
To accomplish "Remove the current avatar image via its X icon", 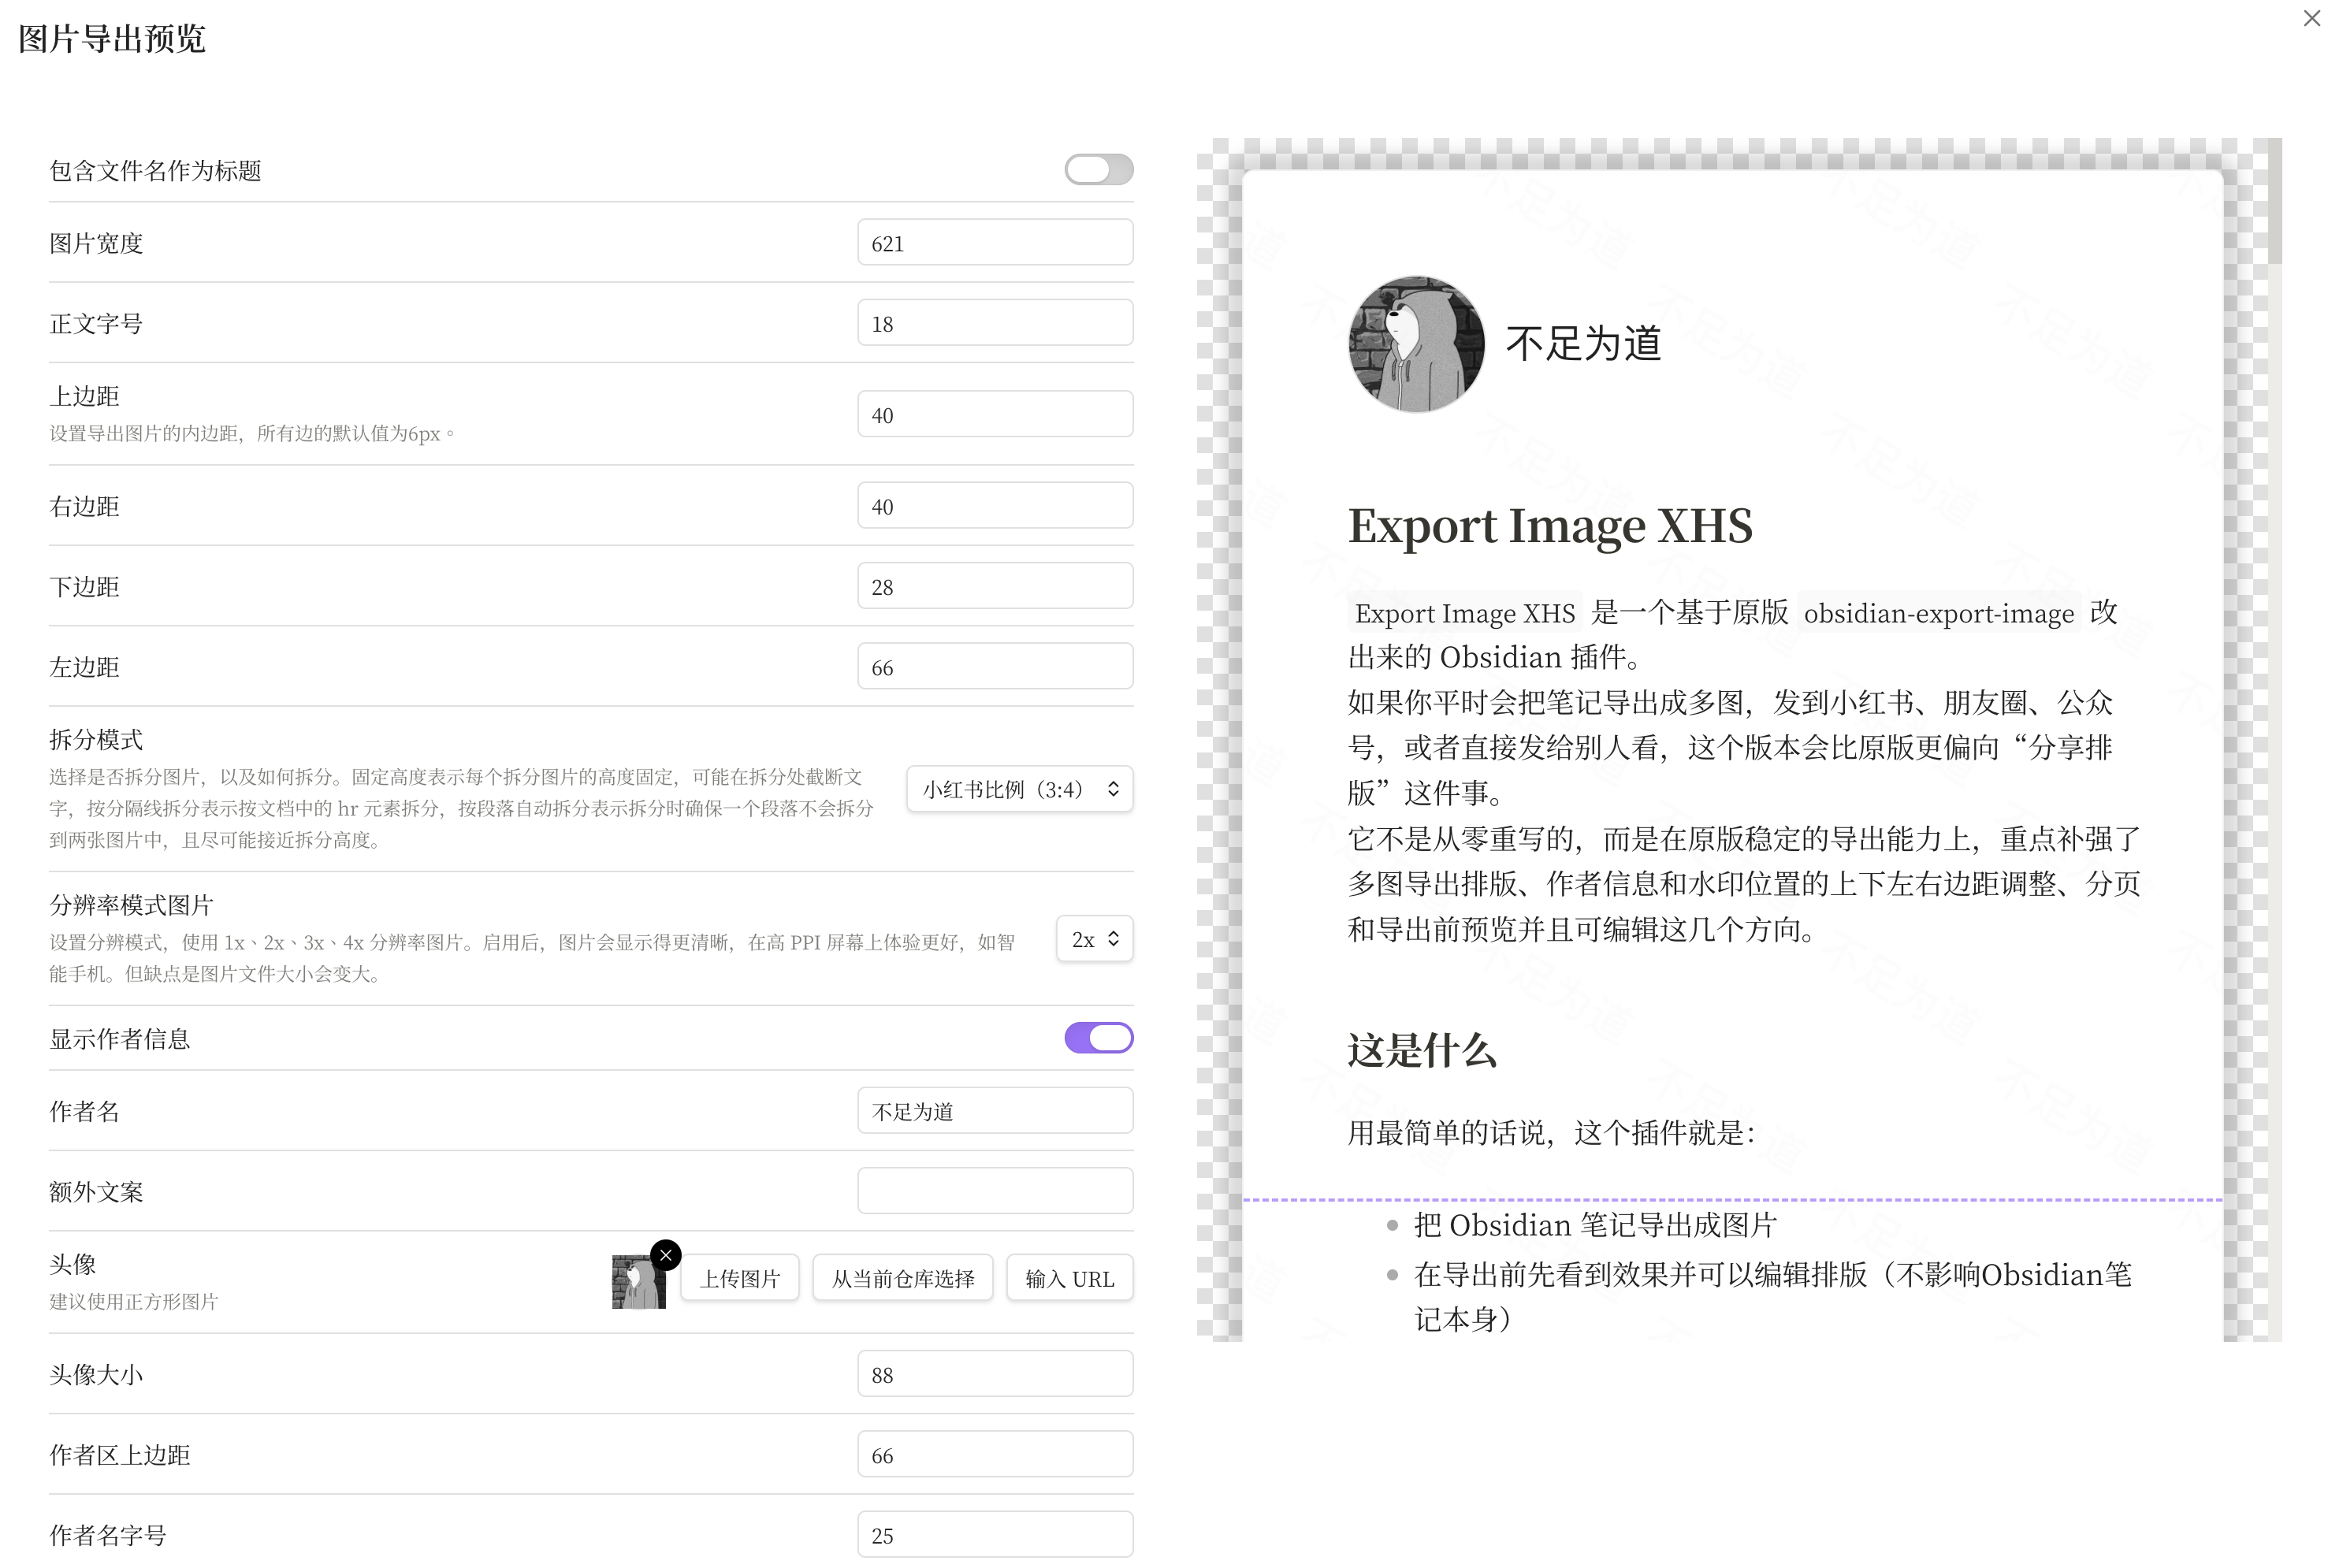I will [x=665, y=1254].
